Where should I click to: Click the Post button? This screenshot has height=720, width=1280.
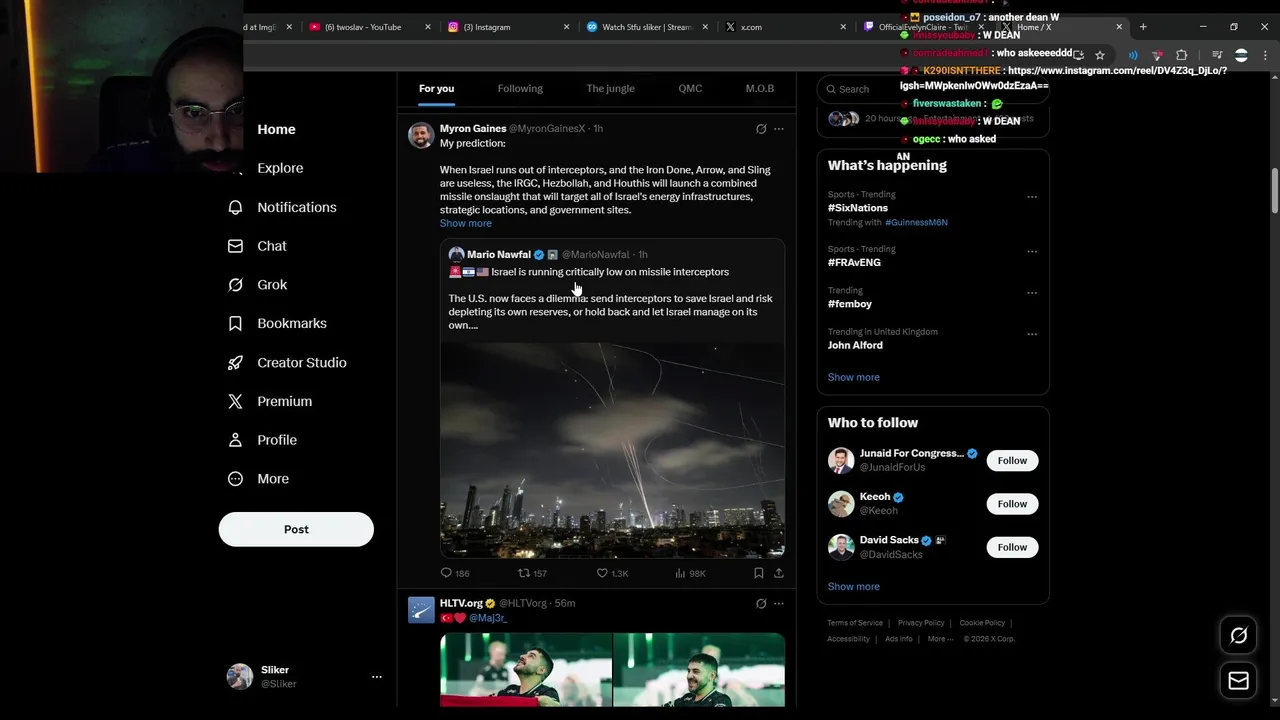[x=296, y=529]
